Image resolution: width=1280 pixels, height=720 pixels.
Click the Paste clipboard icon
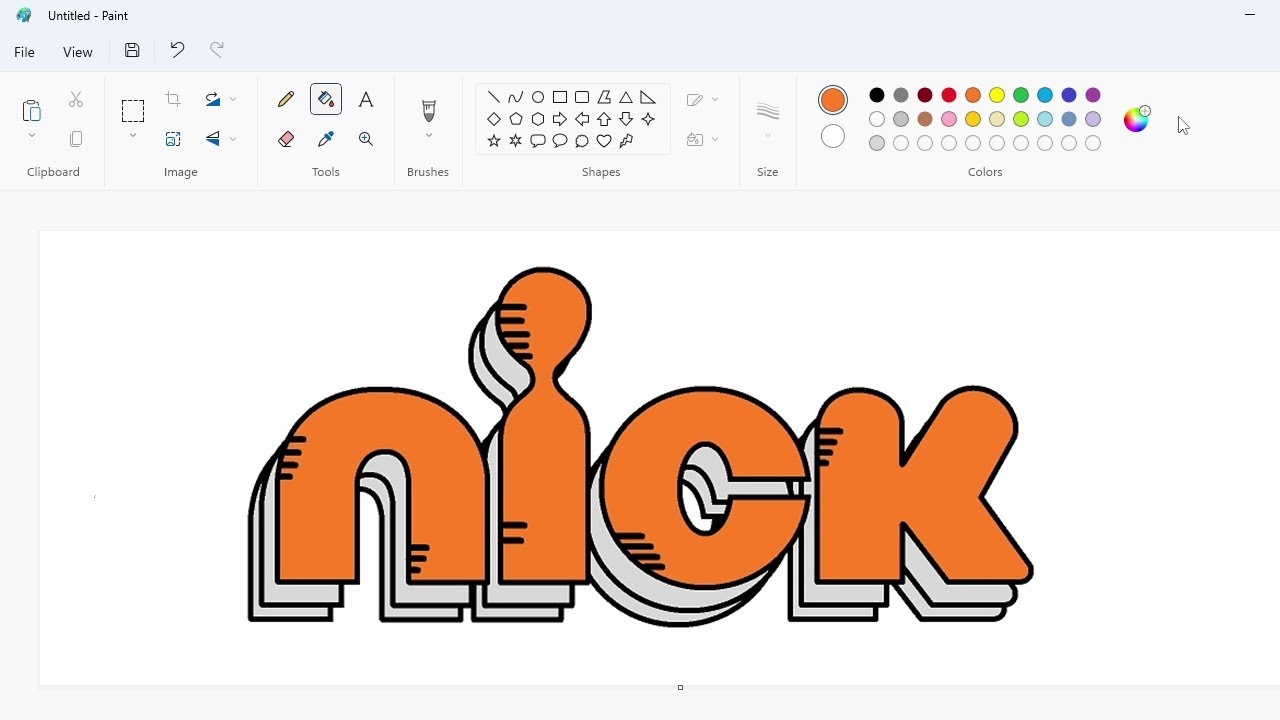click(32, 109)
